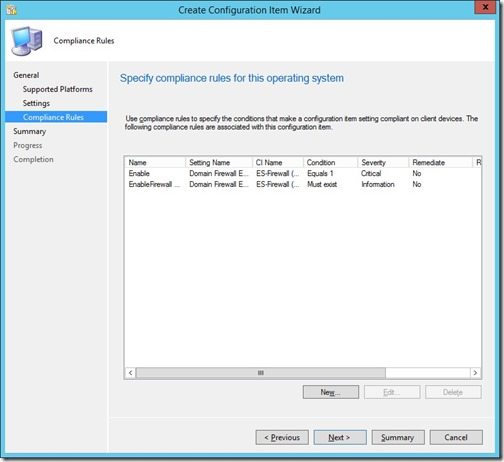
Task: Click the computer icon beside Compliance Rules
Action: coord(27,41)
